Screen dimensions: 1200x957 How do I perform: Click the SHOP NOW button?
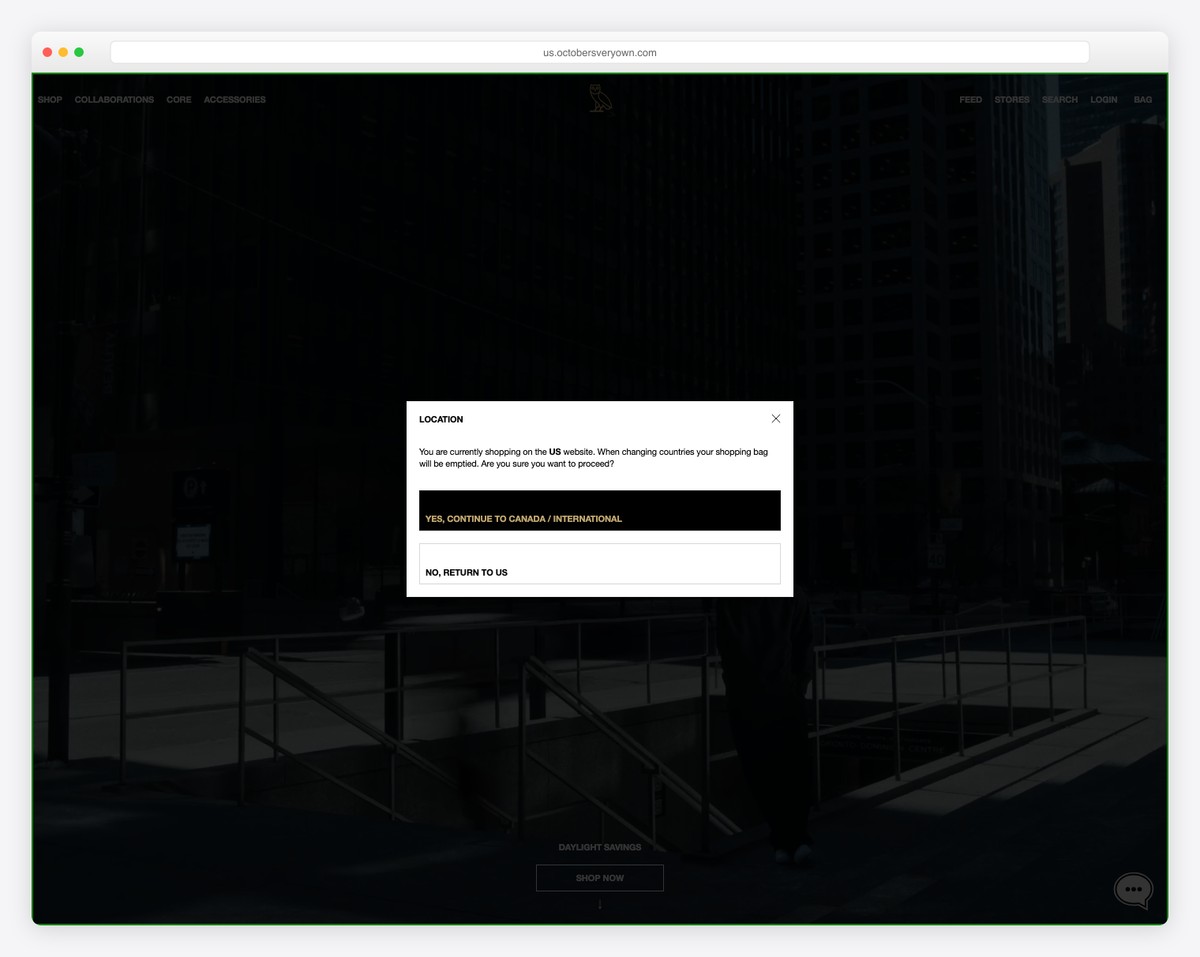coord(599,877)
